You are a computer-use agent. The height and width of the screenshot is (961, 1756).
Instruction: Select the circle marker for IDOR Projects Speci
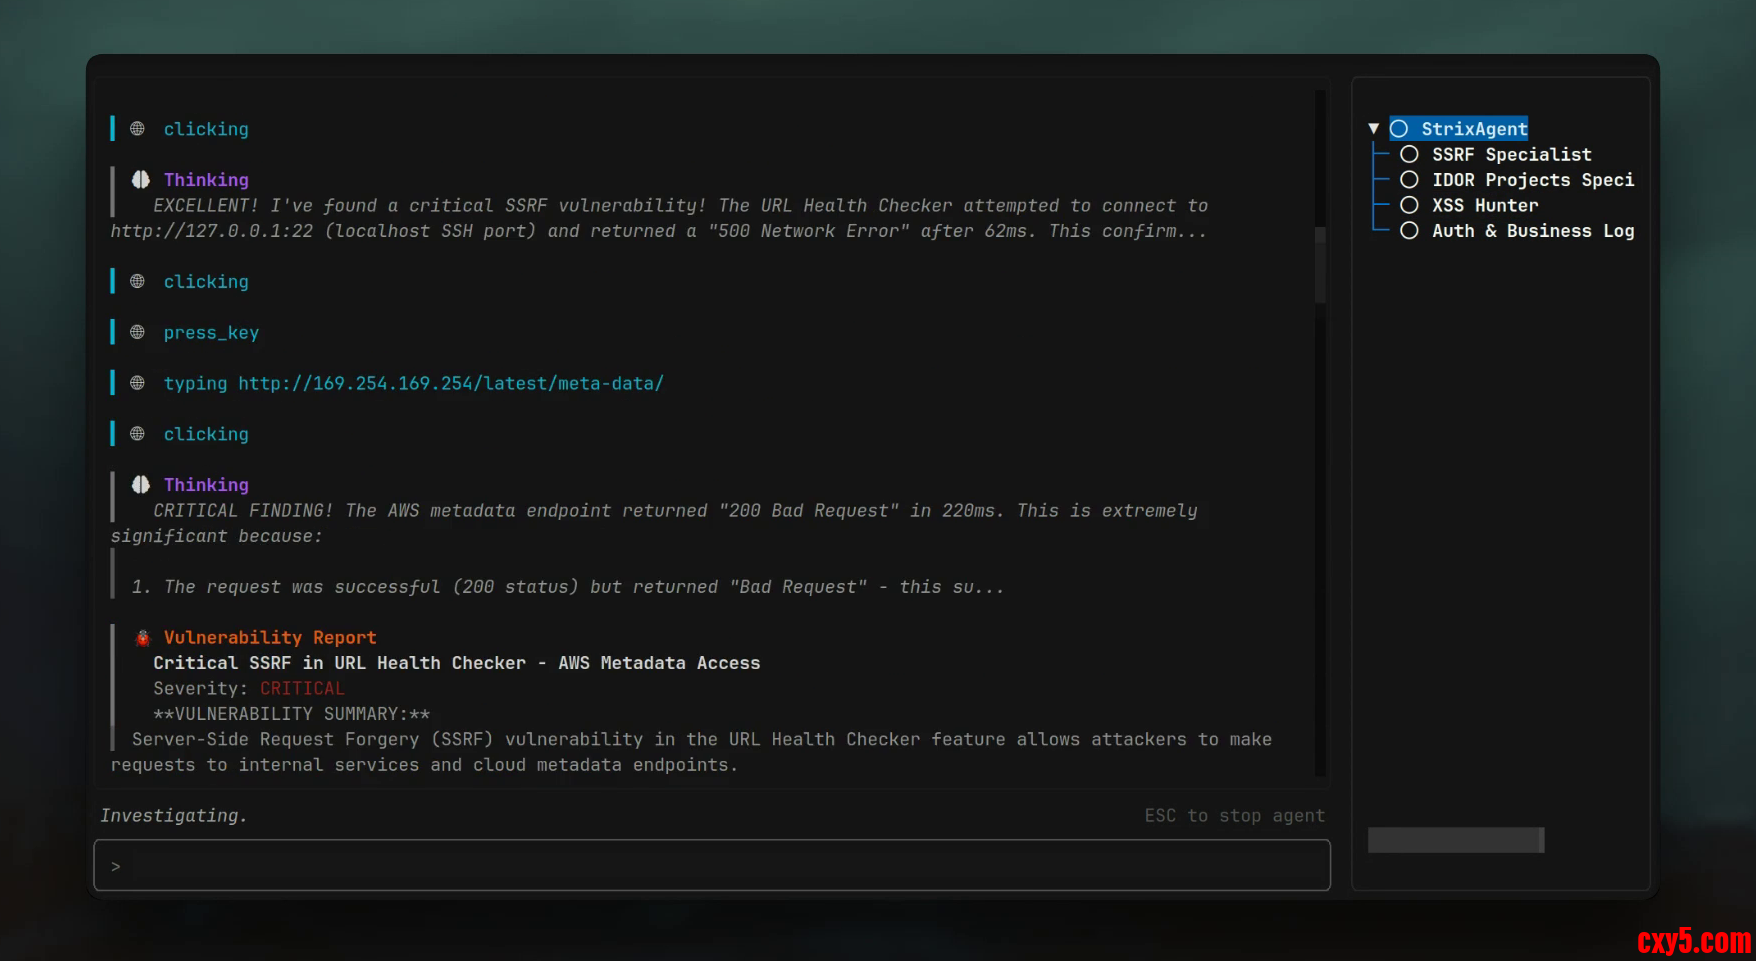point(1409,180)
